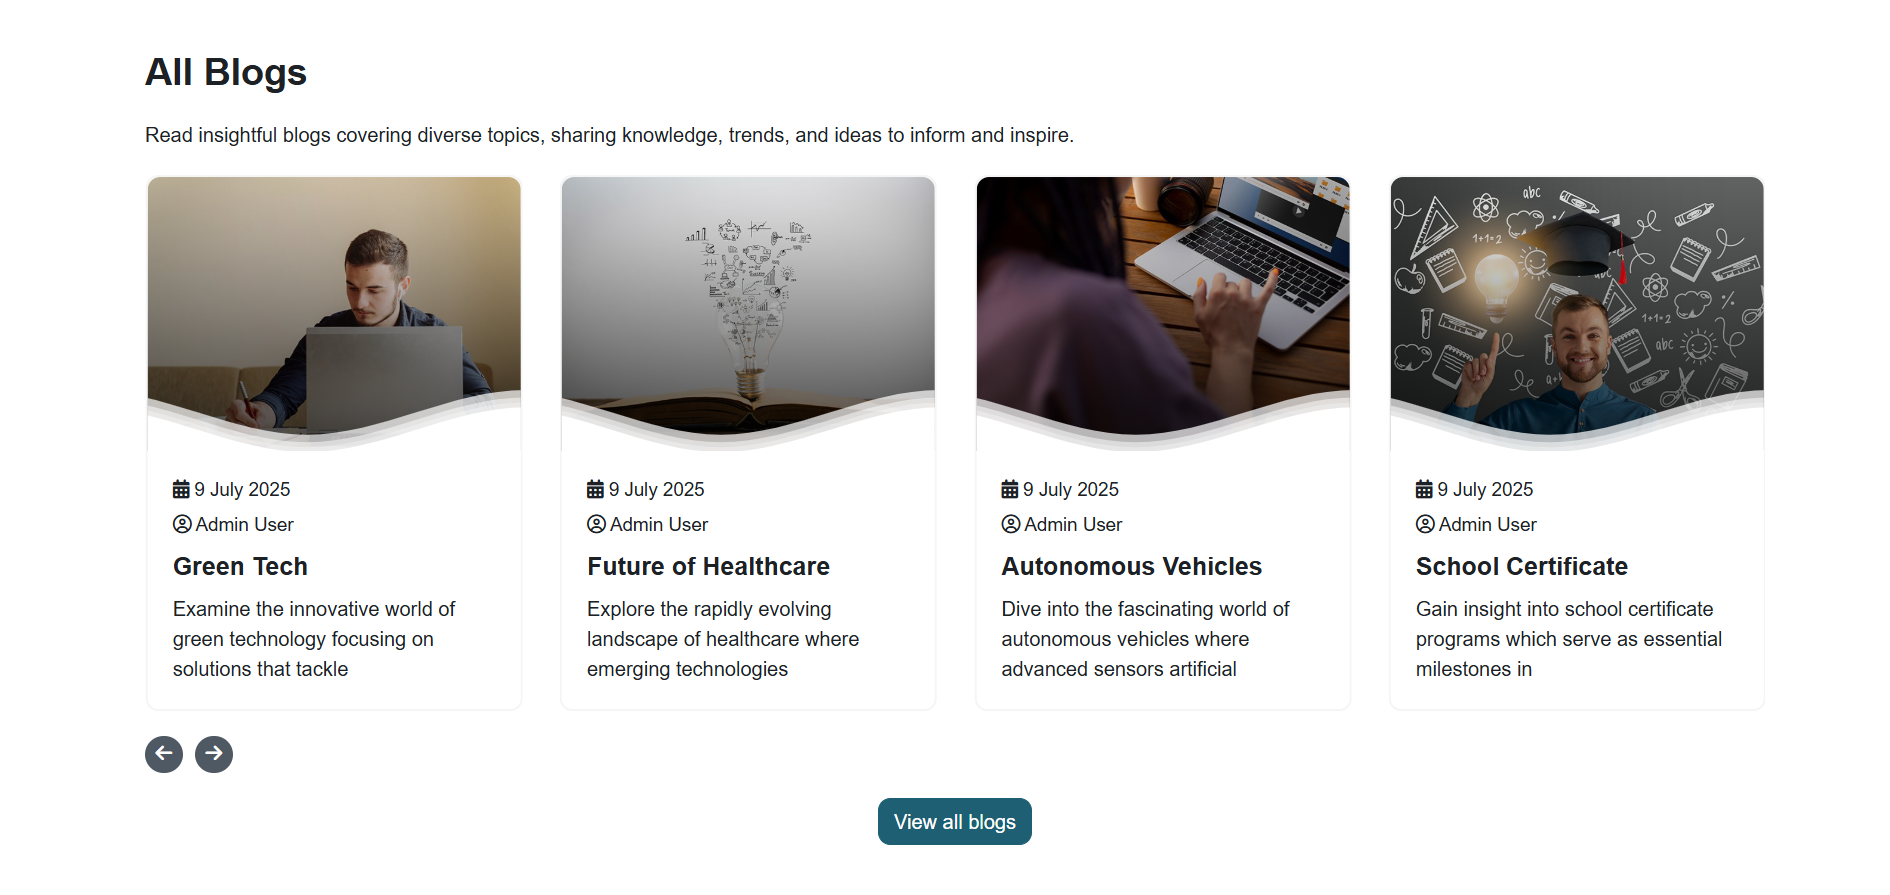Click the date on Autonomous Vehicles card
The width and height of the screenshot is (1890, 895).
(x=1071, y=489)
